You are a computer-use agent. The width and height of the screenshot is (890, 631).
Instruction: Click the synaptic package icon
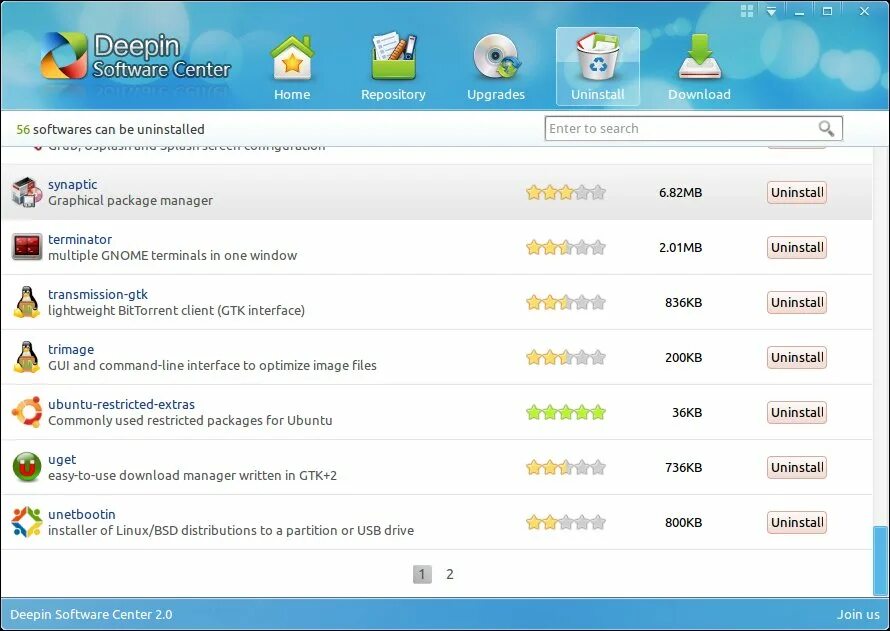pos(27,192)
